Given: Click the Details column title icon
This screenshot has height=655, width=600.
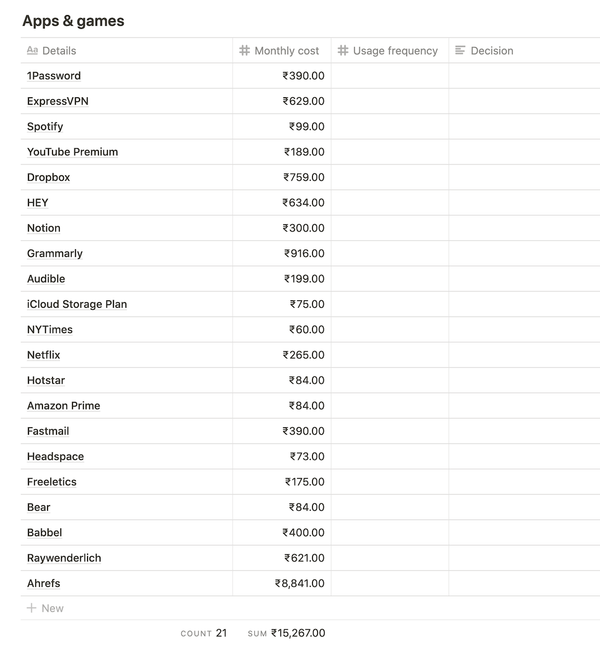Looking at the screenshot, I should [32, 51].
